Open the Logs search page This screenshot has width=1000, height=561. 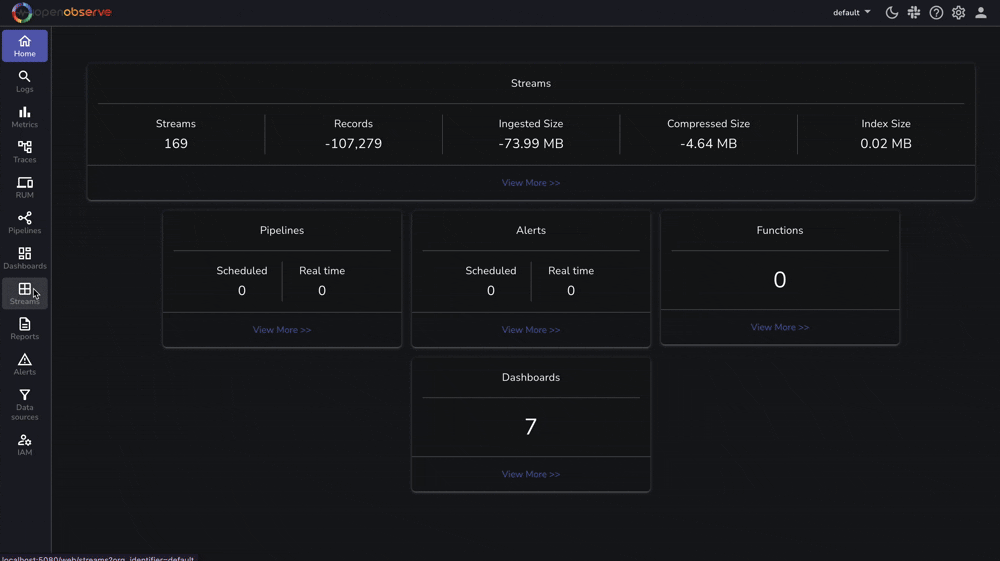tap(24, 81)
